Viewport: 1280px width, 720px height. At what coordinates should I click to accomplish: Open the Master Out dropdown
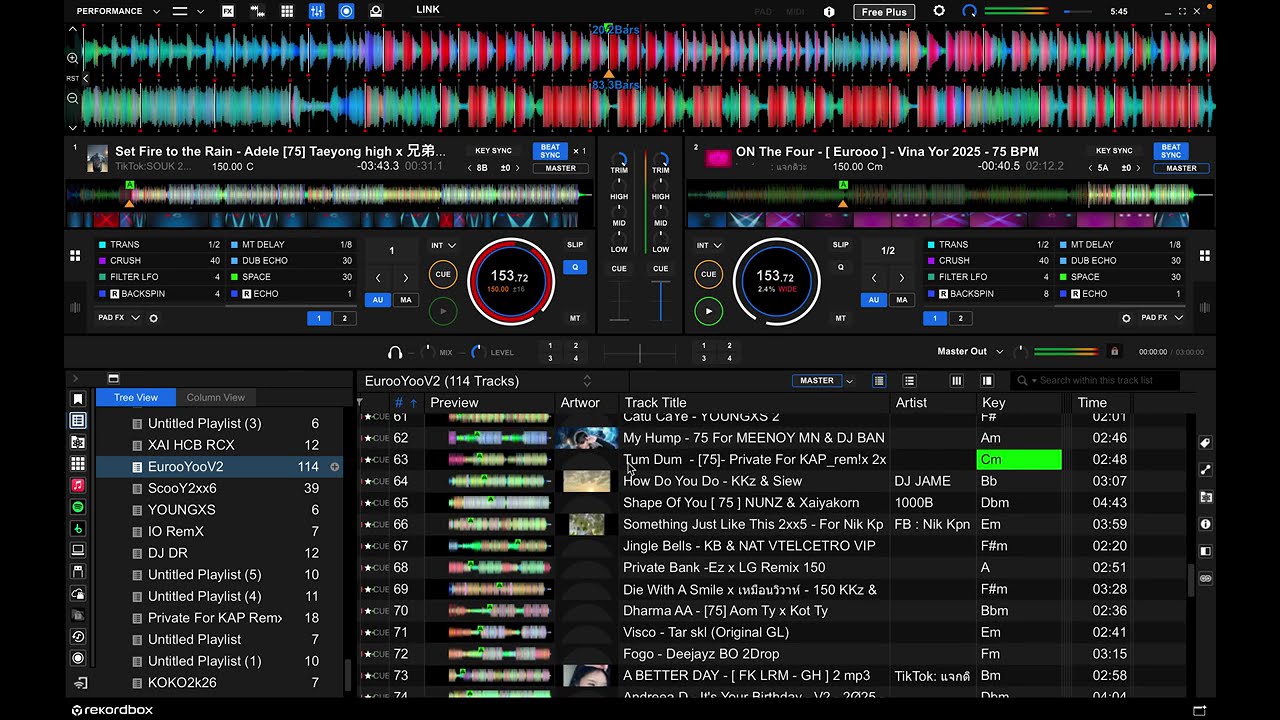pyautogui.click(x=968, y=351)
